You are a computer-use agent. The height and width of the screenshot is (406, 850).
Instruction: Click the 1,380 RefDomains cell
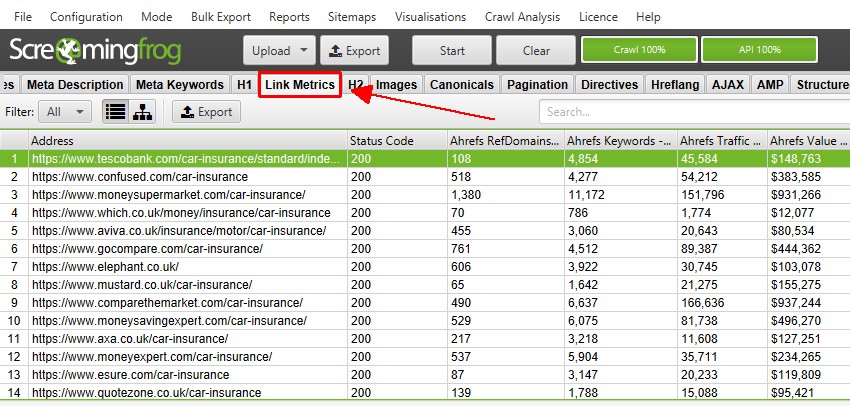click(x=505, y=195)
